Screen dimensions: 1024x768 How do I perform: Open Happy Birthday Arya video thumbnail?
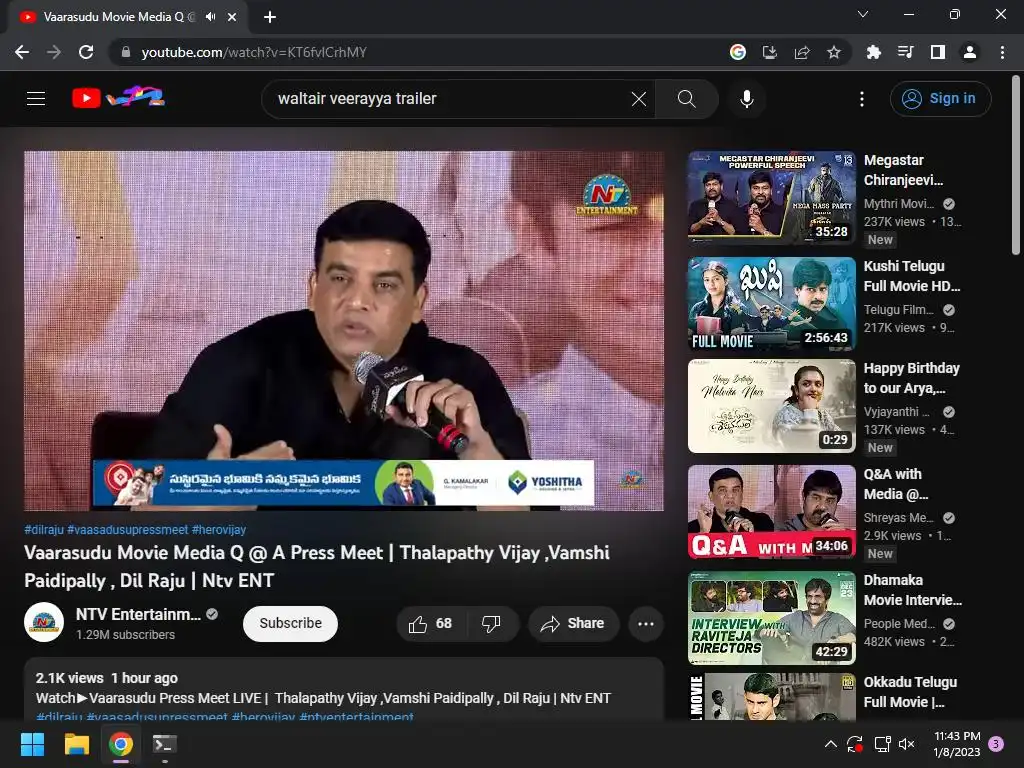[771, 406]
